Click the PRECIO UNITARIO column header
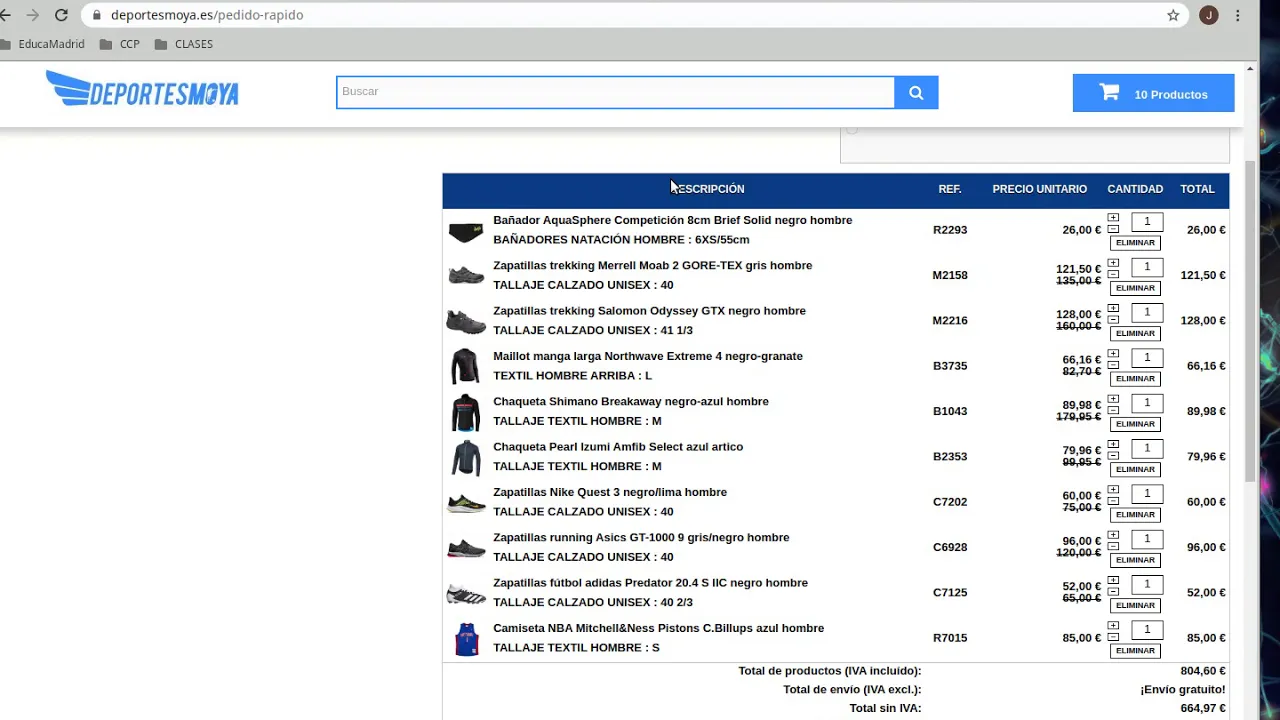This screenshot has width=1280, height=720. pos(1039,189)
